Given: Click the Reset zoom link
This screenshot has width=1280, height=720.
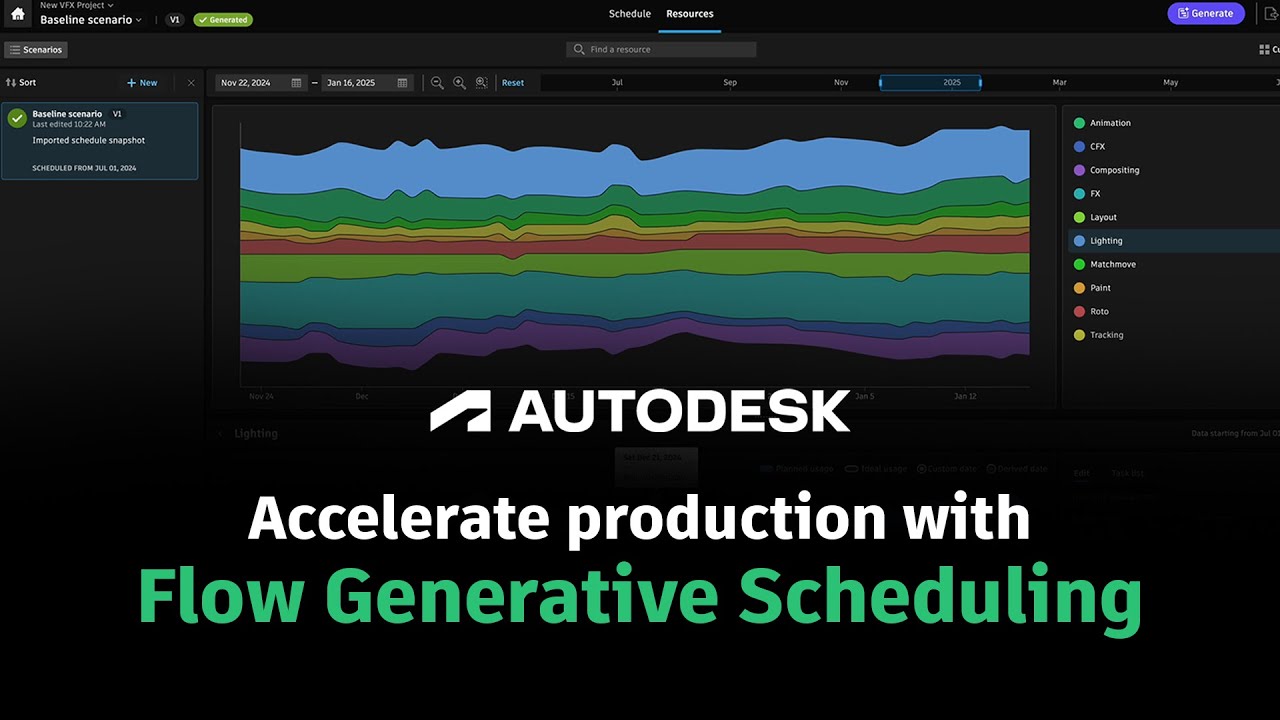Looking at the screenshot, I should [513, 83].
